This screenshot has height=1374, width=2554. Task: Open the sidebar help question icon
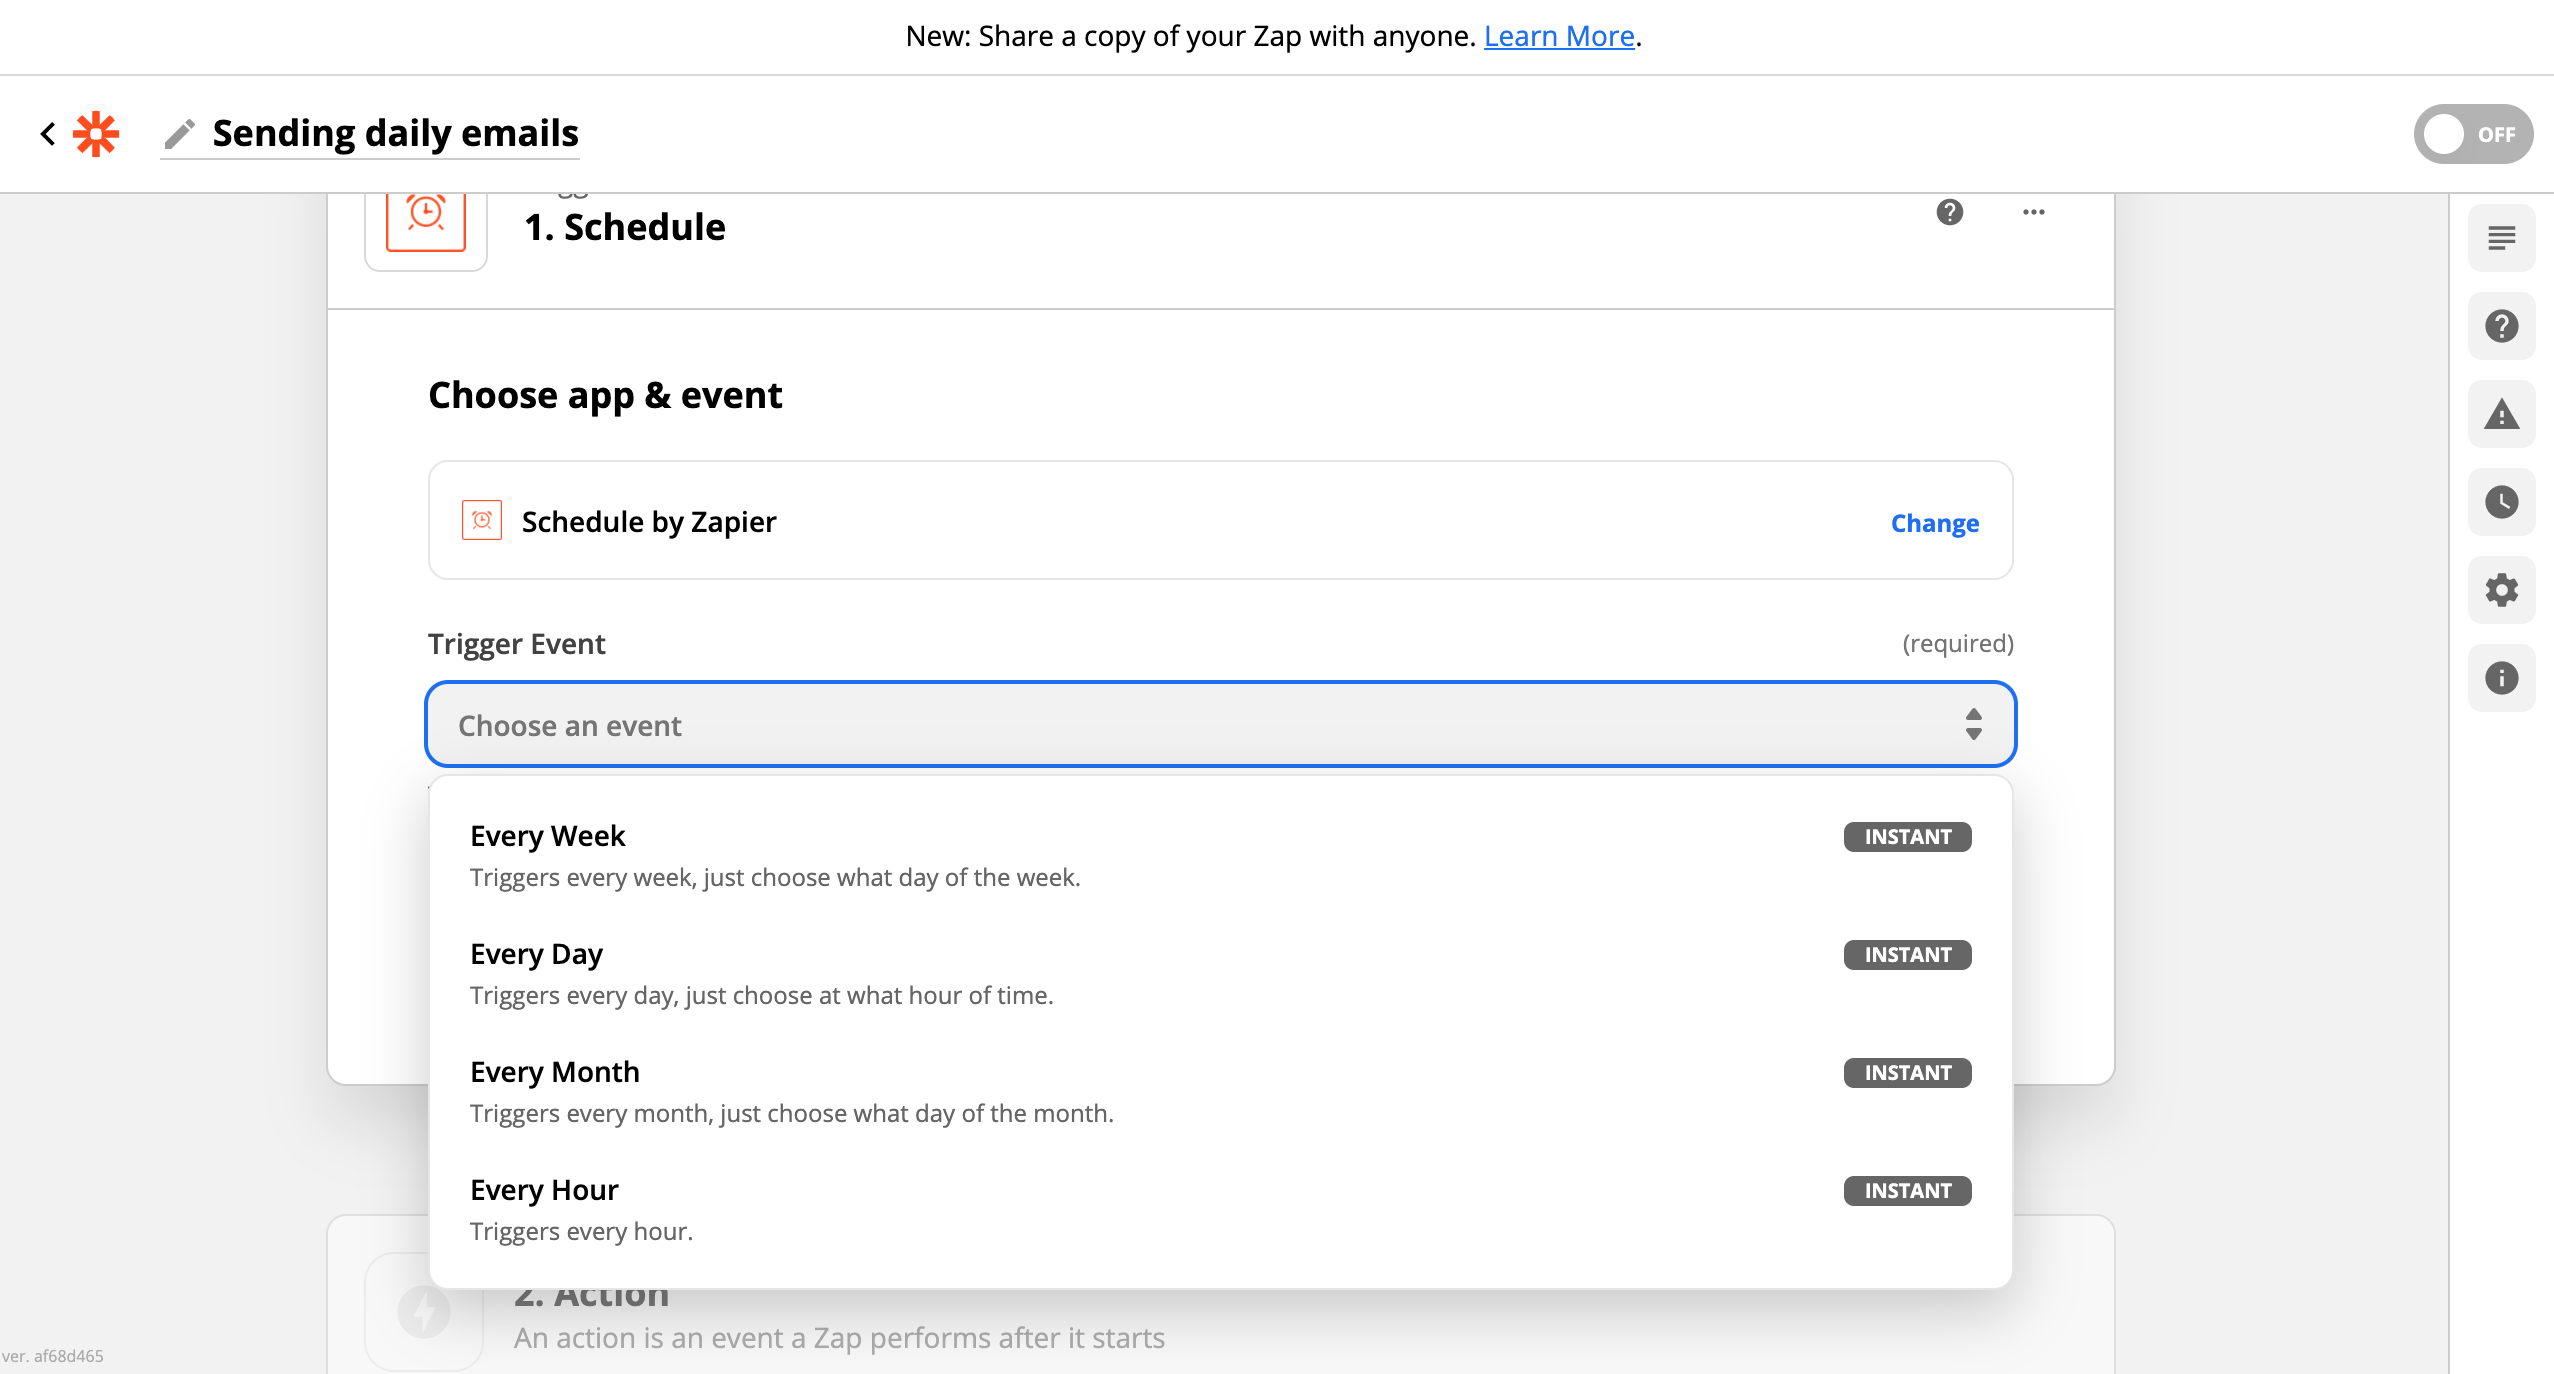(x=2501, y=326)
